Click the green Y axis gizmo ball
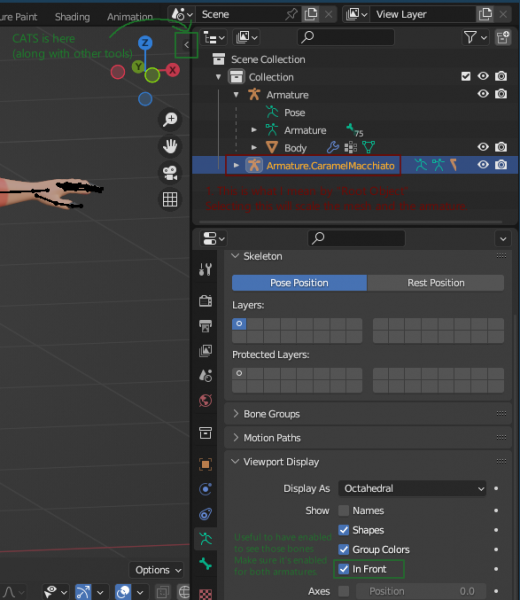The height and width of the screenshot is (600, 520). 138,67
